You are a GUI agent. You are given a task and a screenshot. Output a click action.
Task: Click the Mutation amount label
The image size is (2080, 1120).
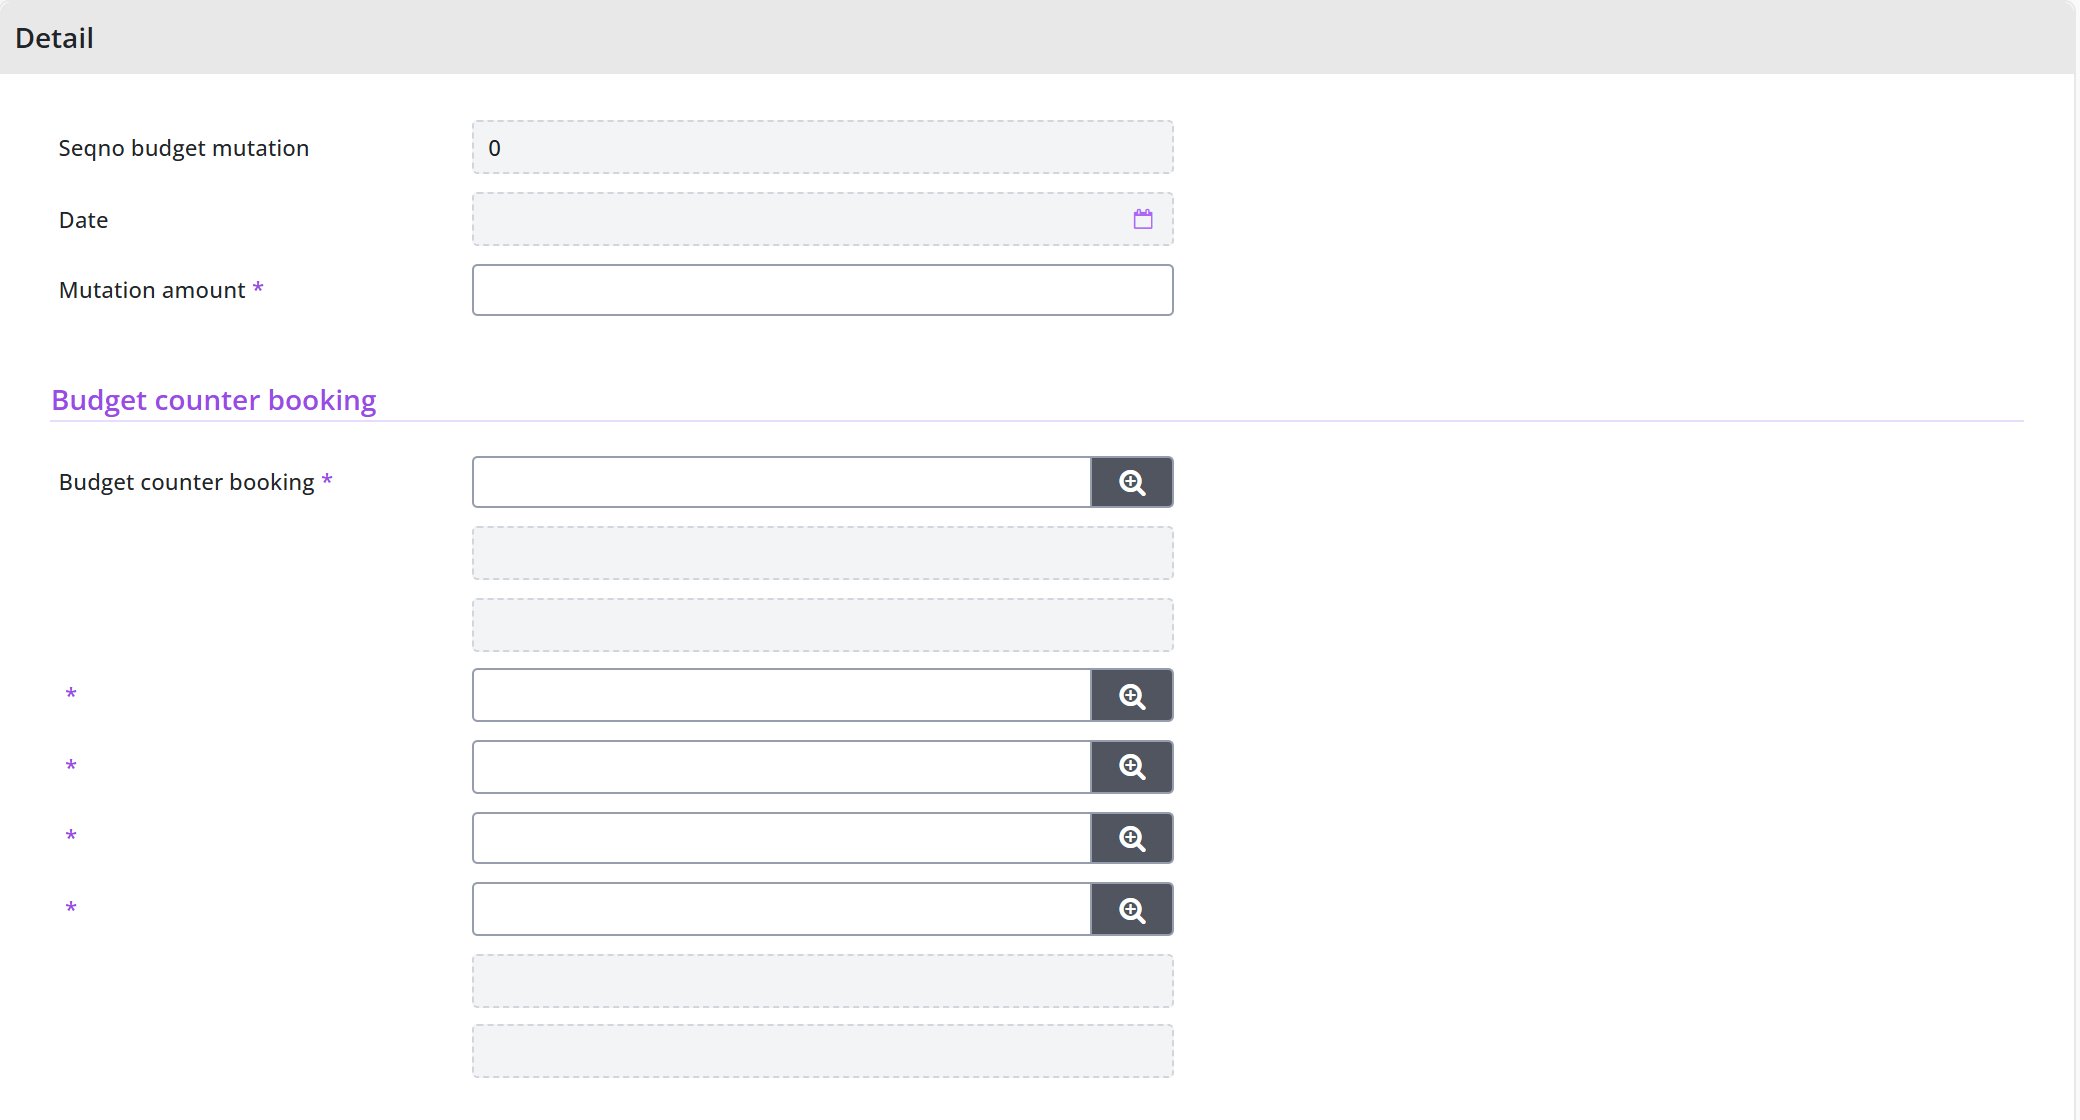pos(152,290)
